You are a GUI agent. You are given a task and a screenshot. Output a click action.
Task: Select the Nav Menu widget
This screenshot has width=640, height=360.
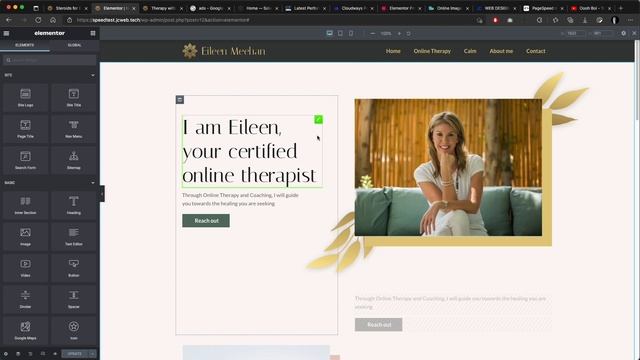[x=73, y=129]
